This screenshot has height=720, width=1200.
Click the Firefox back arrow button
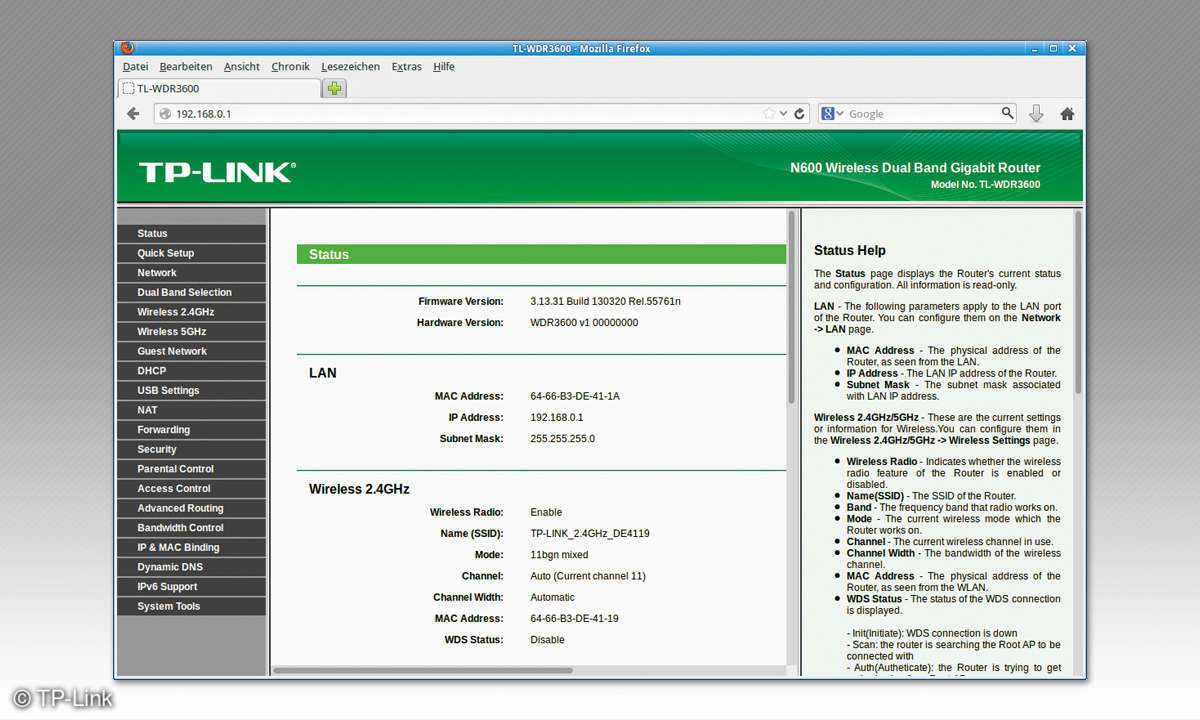[133, 114]
